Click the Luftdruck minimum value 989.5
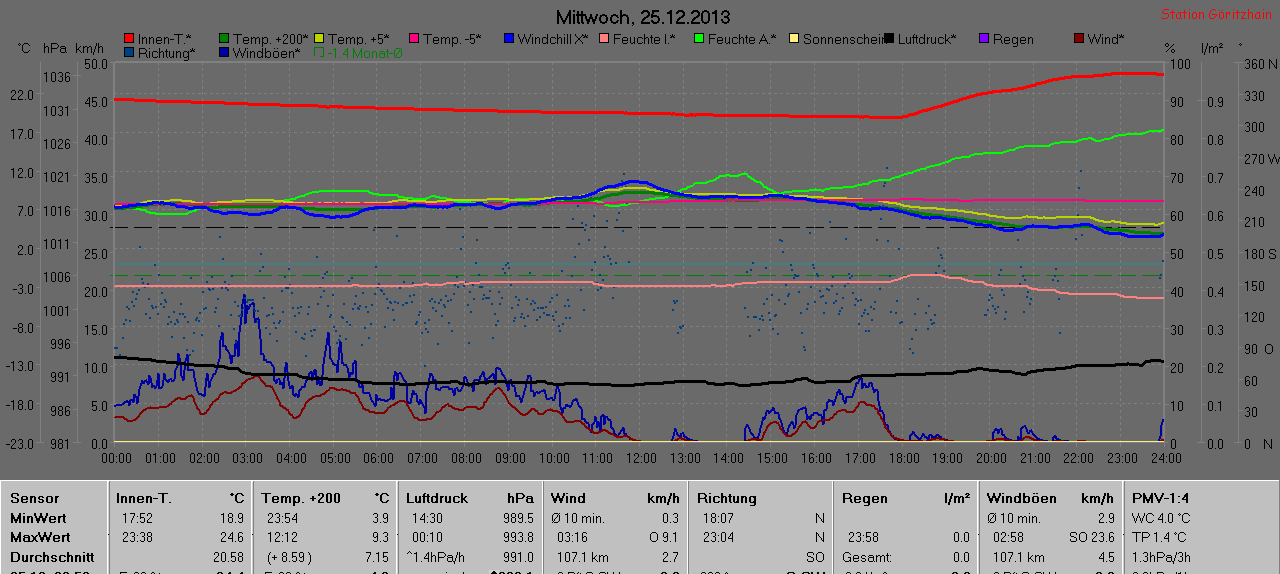The image size is (1280, 574). pyautogui.click(x=519, y=518)
